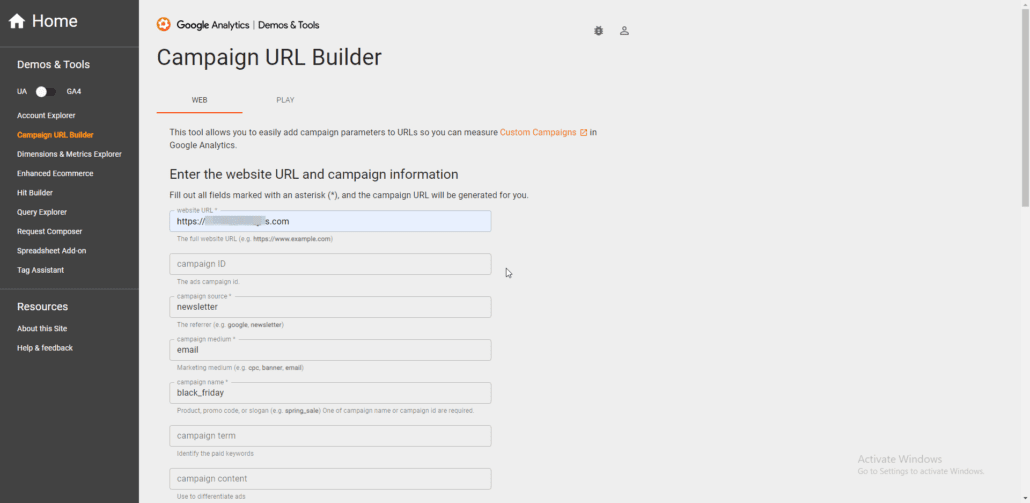Screen dimensions: 1030x503
Task: Click the GA4 label by the switch
Action: [x=74, y=91]
